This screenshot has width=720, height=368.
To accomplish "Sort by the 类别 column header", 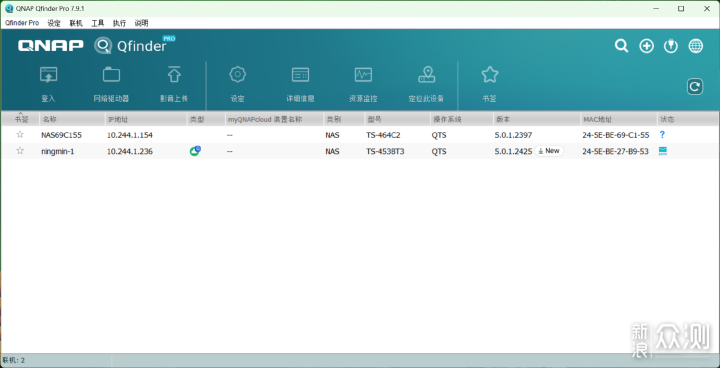I will point(343,119).
